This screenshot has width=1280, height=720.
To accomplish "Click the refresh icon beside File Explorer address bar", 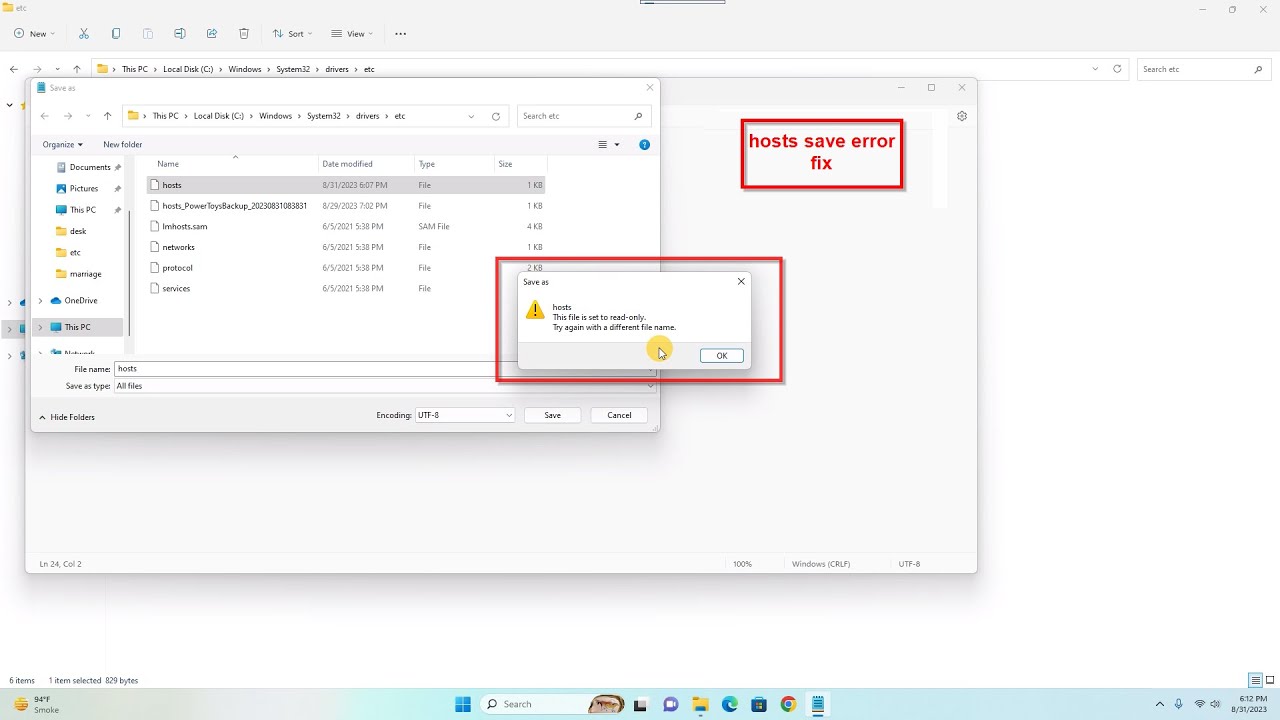I will point(1119,69).
